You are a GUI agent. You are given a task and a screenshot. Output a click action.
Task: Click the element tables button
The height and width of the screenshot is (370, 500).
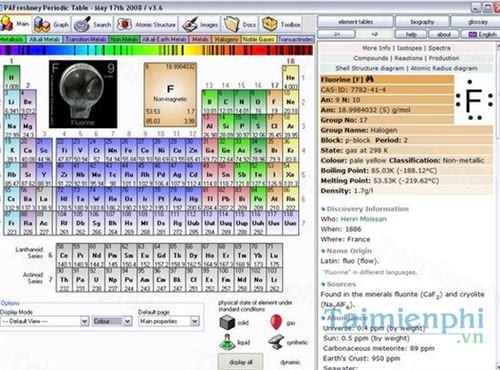pos(355,22)
